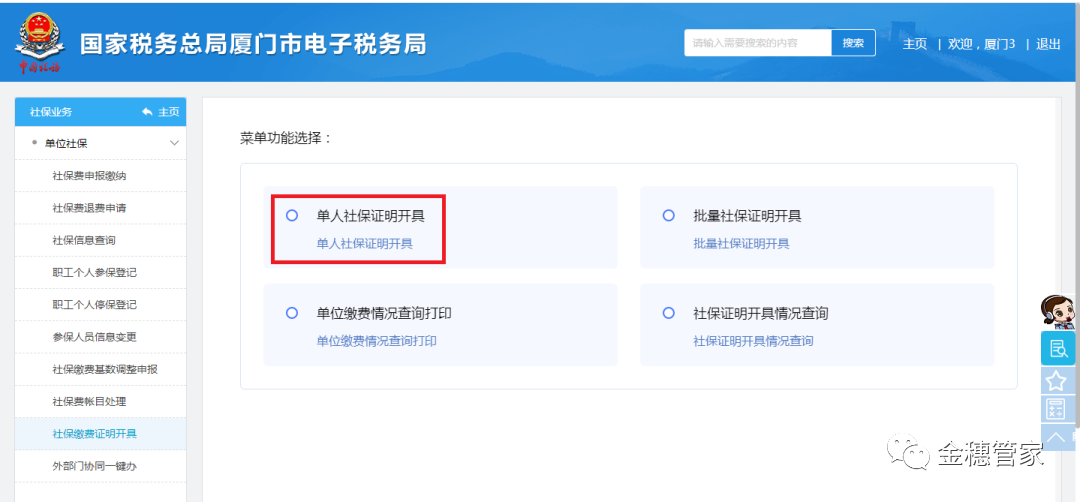The height and width of the screenshot is (502, 1080).
Task: Open 社保缴费基数调整申报 in sidebar
Action: point(101,369)
